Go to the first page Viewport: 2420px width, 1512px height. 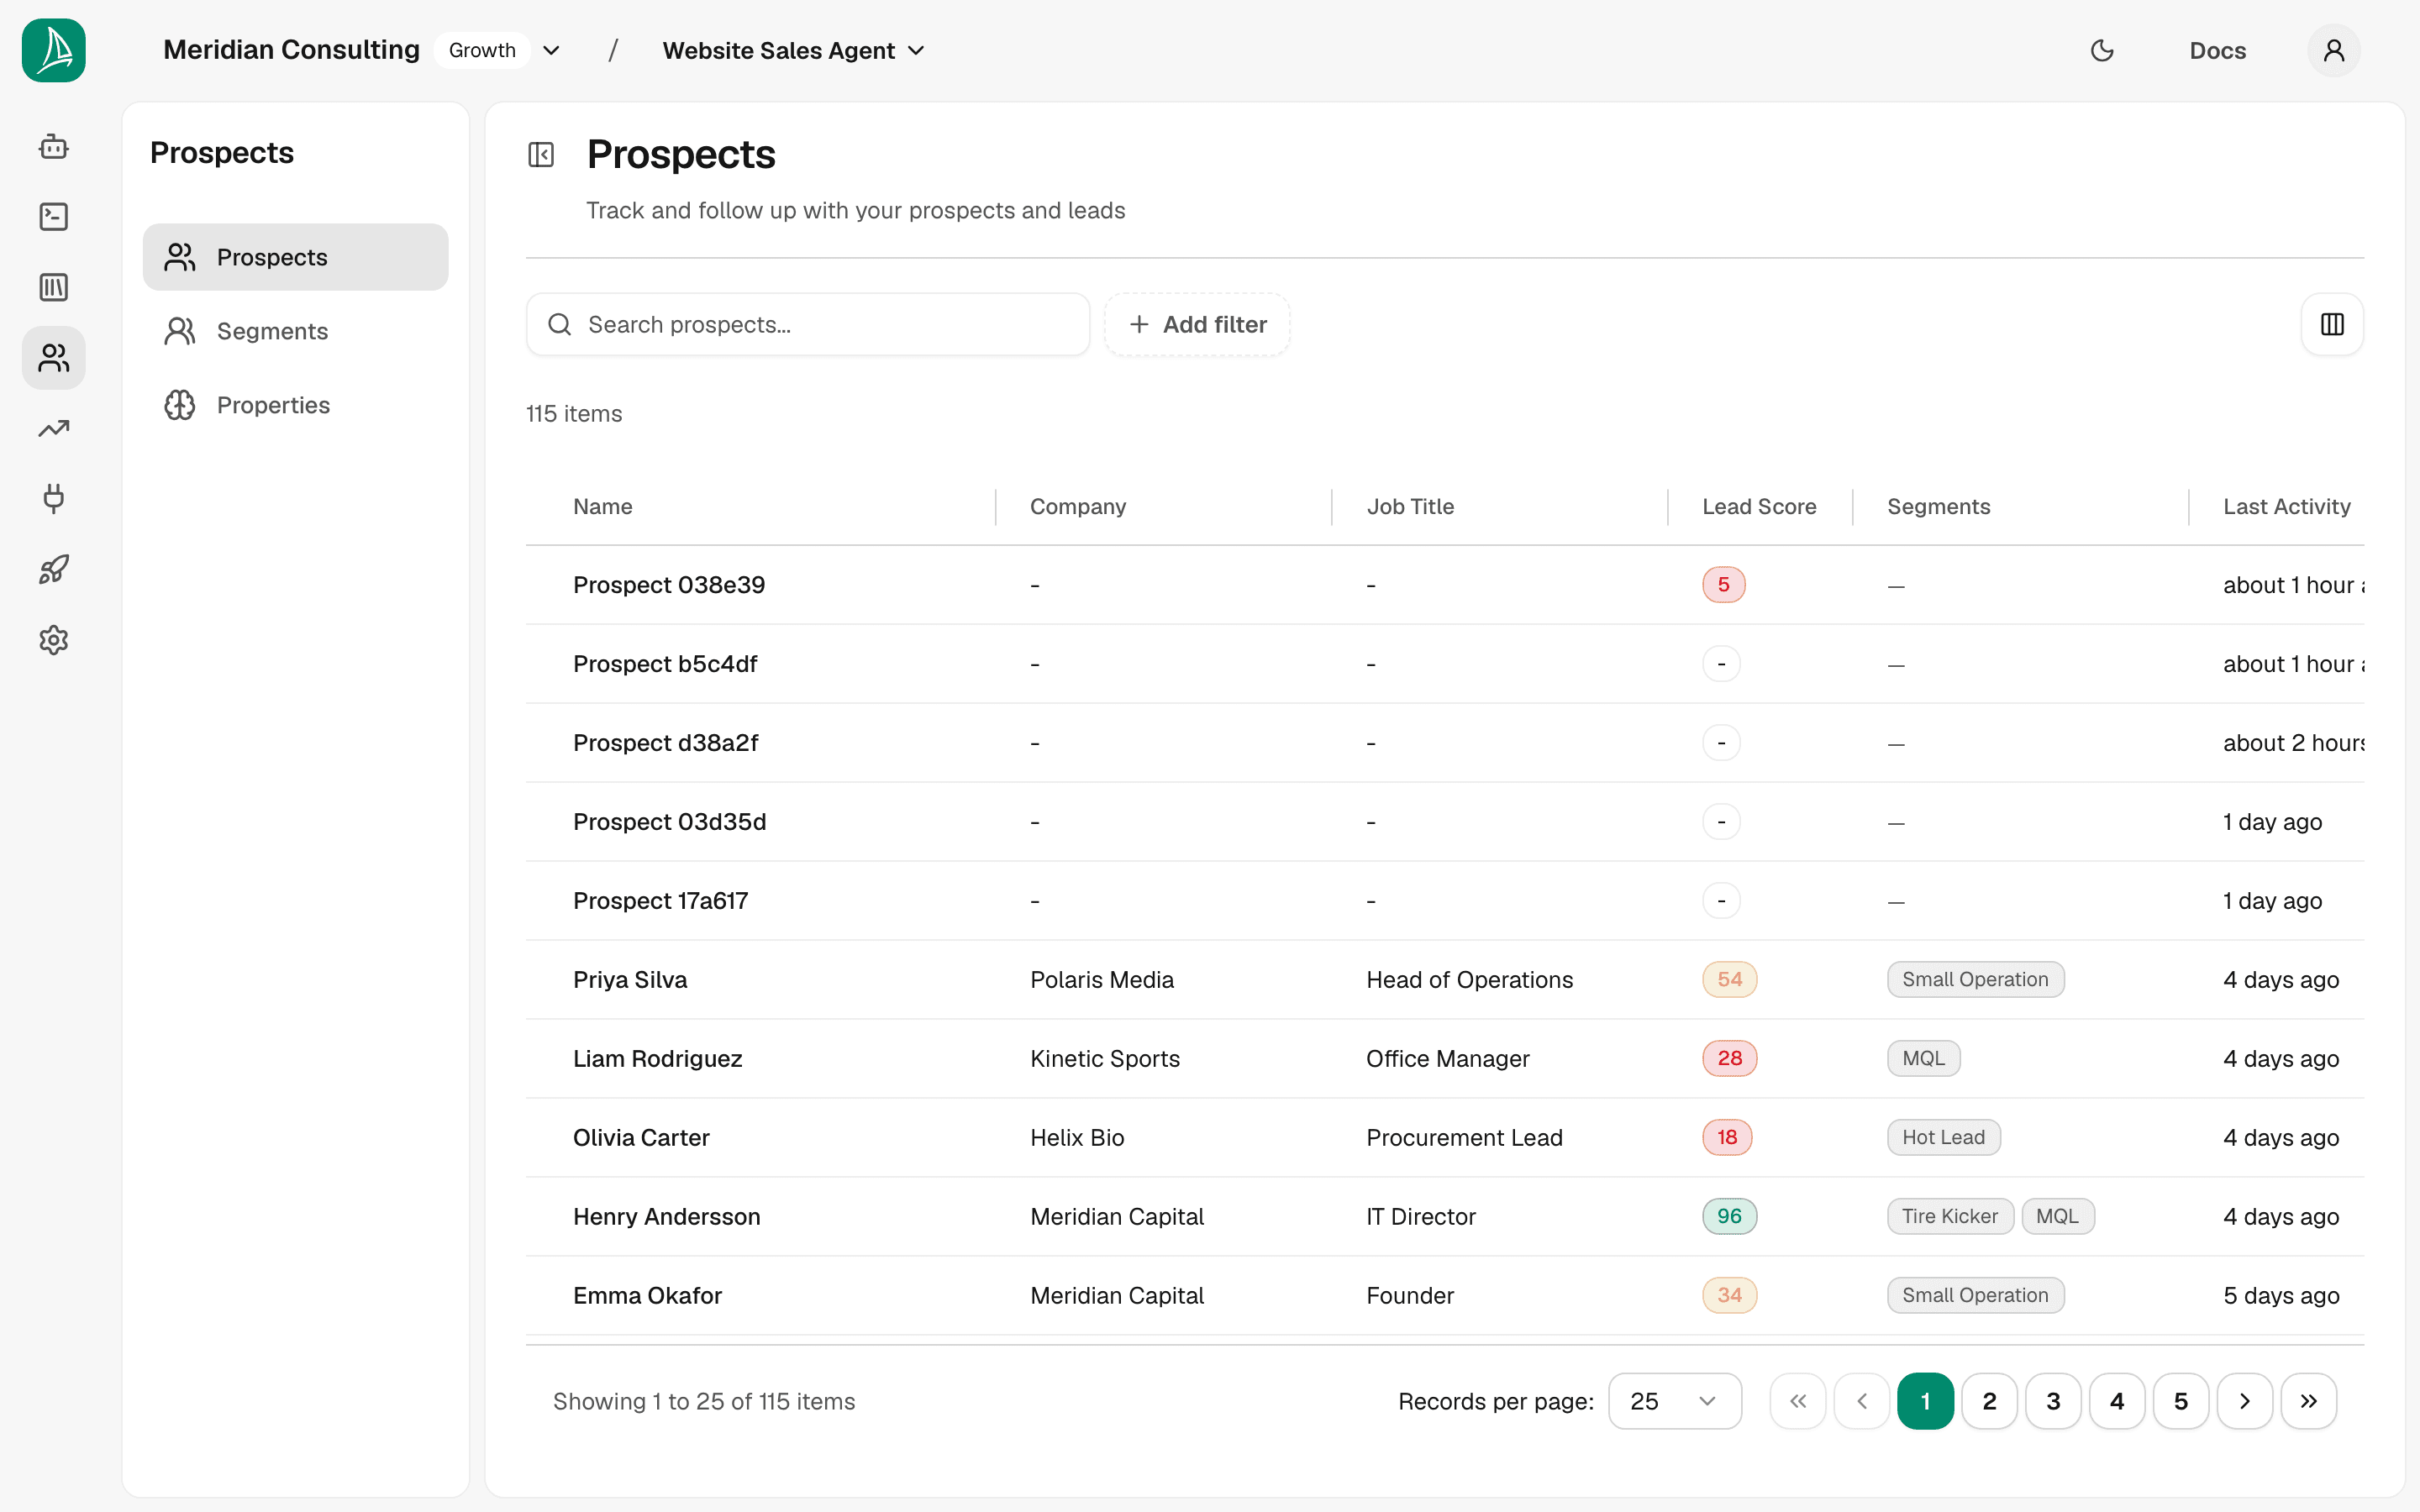[1798, 1401]
